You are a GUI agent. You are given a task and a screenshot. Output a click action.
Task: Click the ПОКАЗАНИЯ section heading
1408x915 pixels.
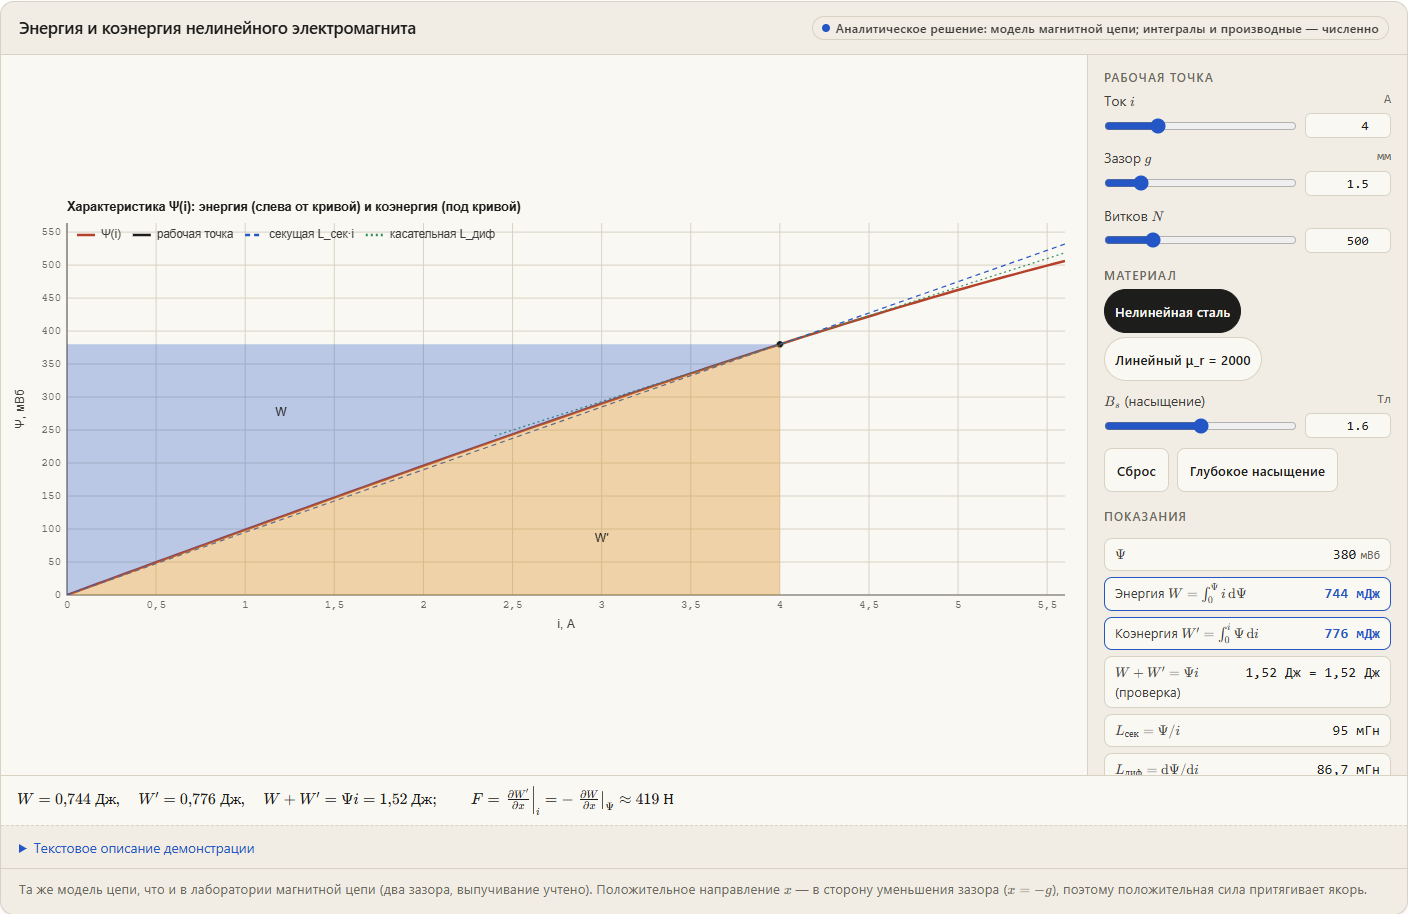[1145, 517]
